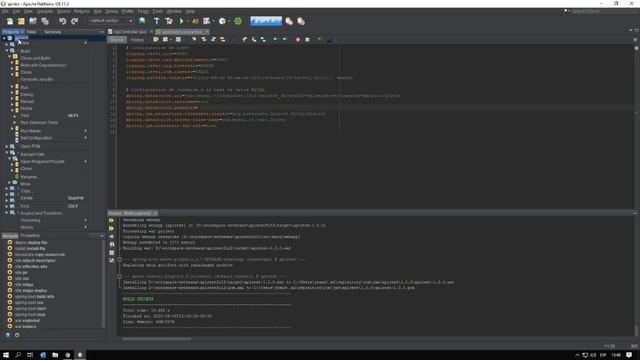
Task: Click the taskbar Search magnifier icon
Action: tap(18, 355)
